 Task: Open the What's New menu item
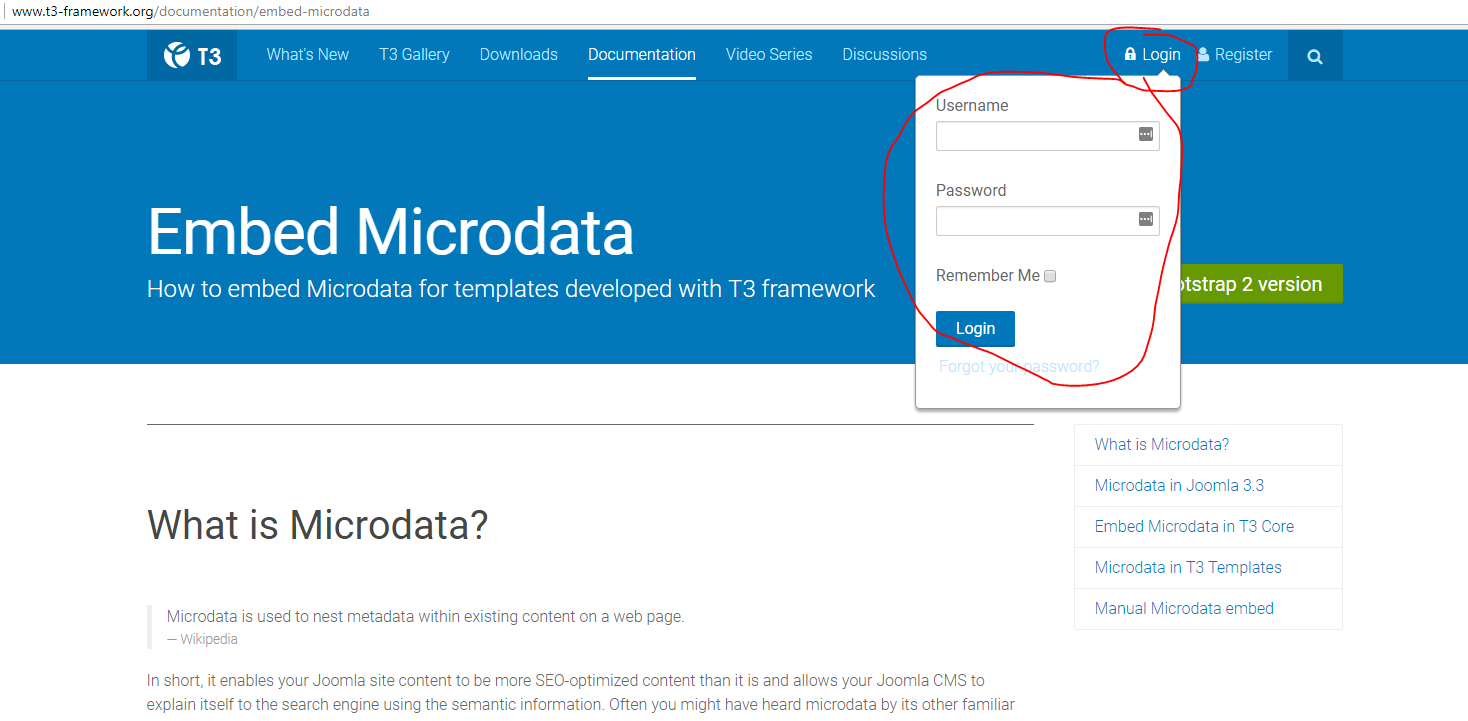tap(307, 55)
